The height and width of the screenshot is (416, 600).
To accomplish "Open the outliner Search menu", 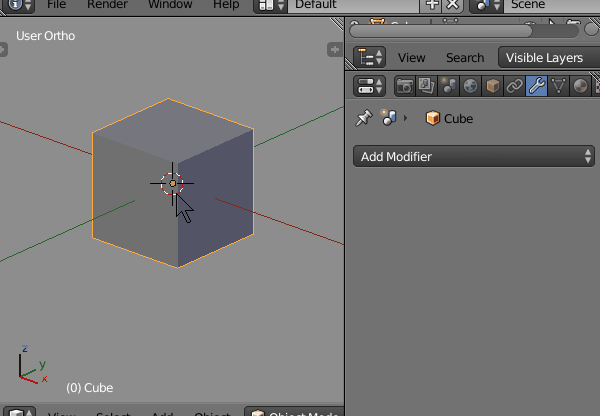I will click(x=465, y=58).
